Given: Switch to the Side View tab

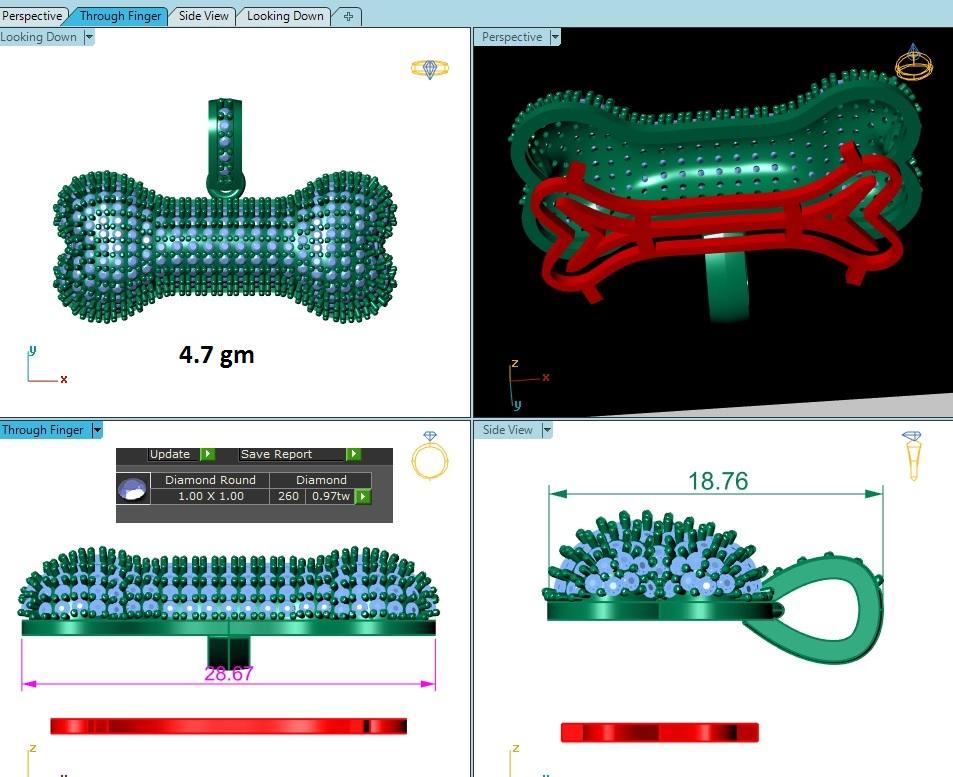Looking at the screenshot, I should pos(203,16).
